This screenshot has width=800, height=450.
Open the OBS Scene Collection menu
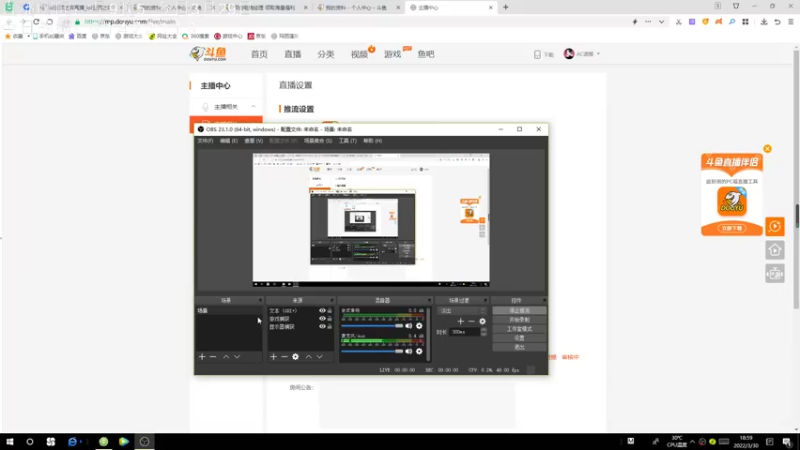318,141
